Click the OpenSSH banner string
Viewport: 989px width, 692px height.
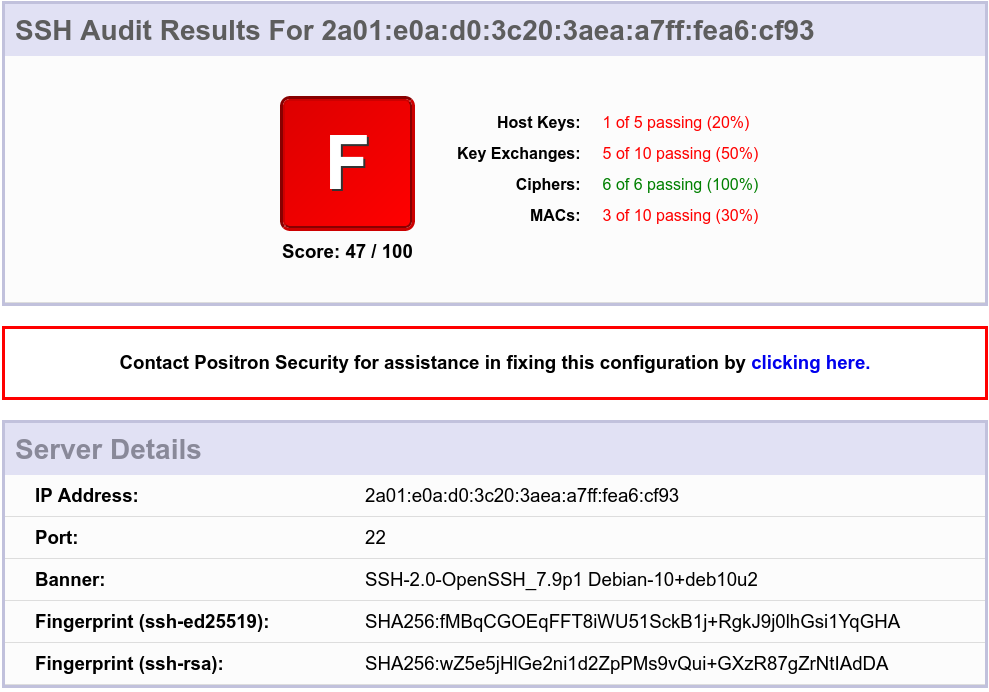point(561,580)
